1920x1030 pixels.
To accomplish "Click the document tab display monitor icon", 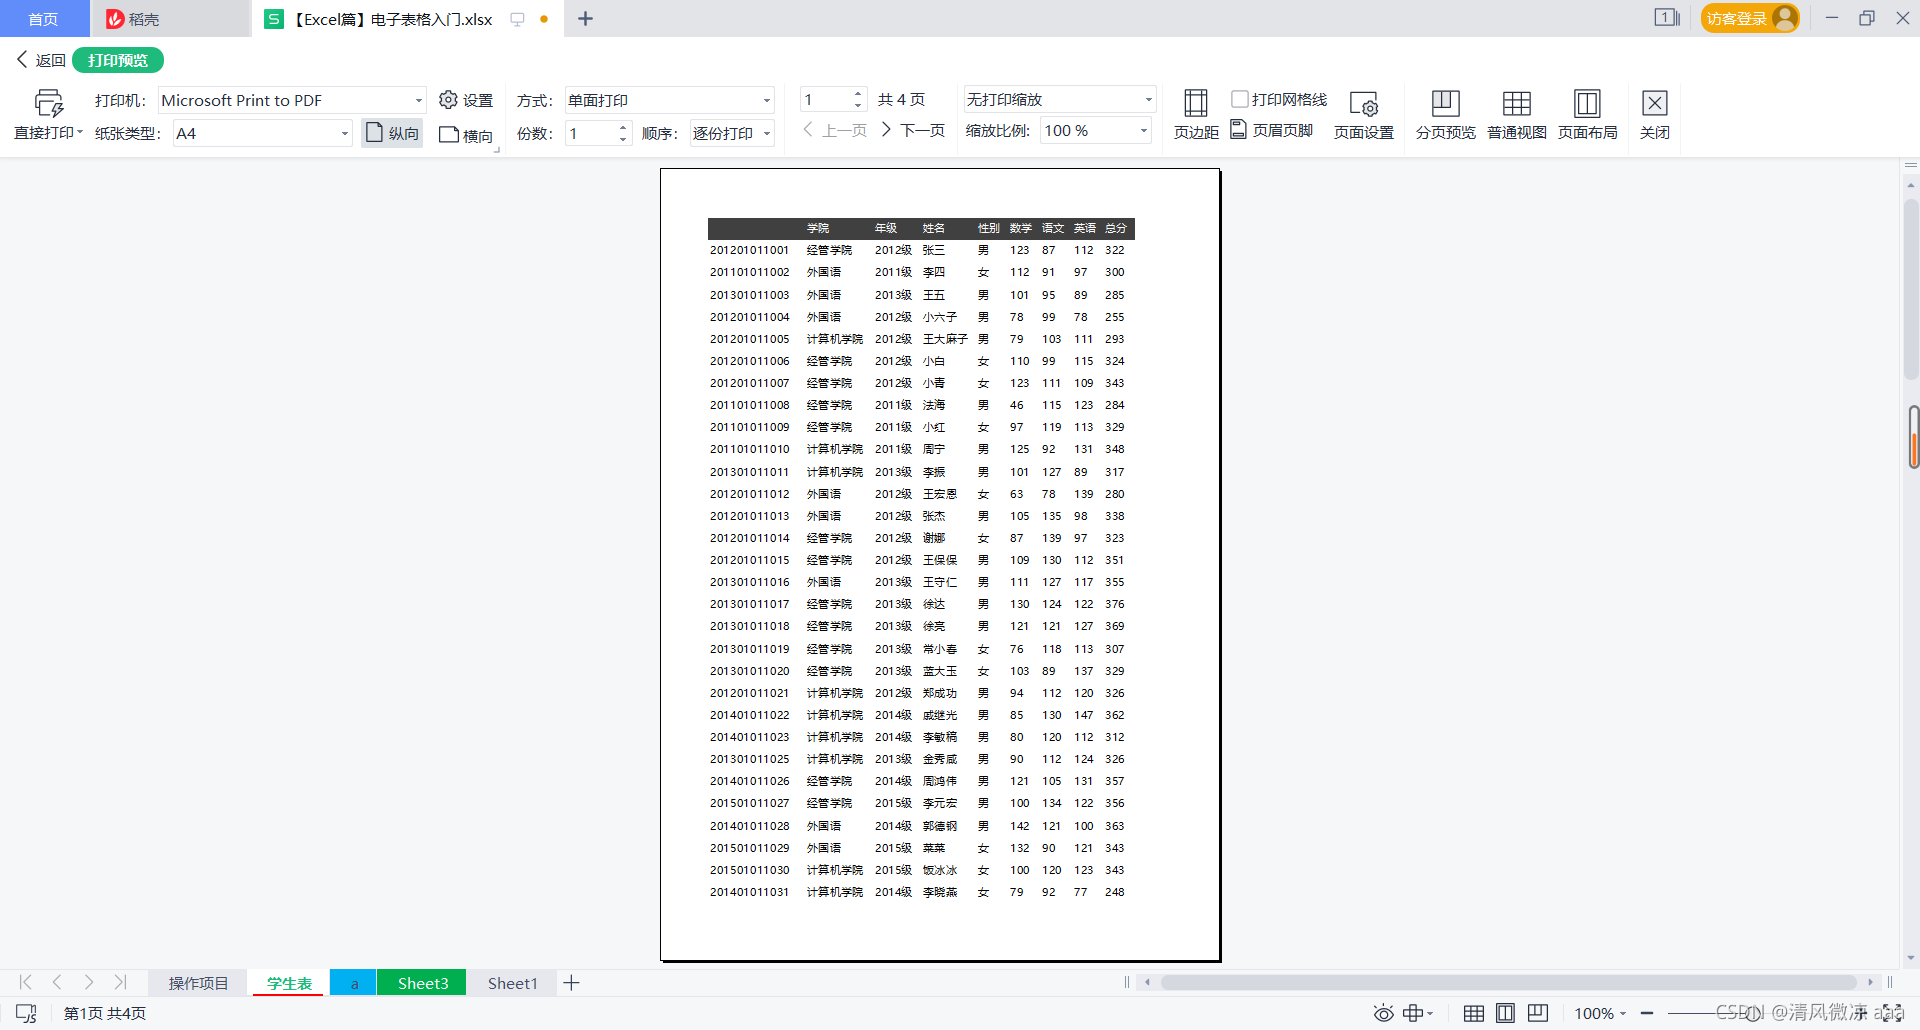I will pyautogui.click(x=517, y=19).
